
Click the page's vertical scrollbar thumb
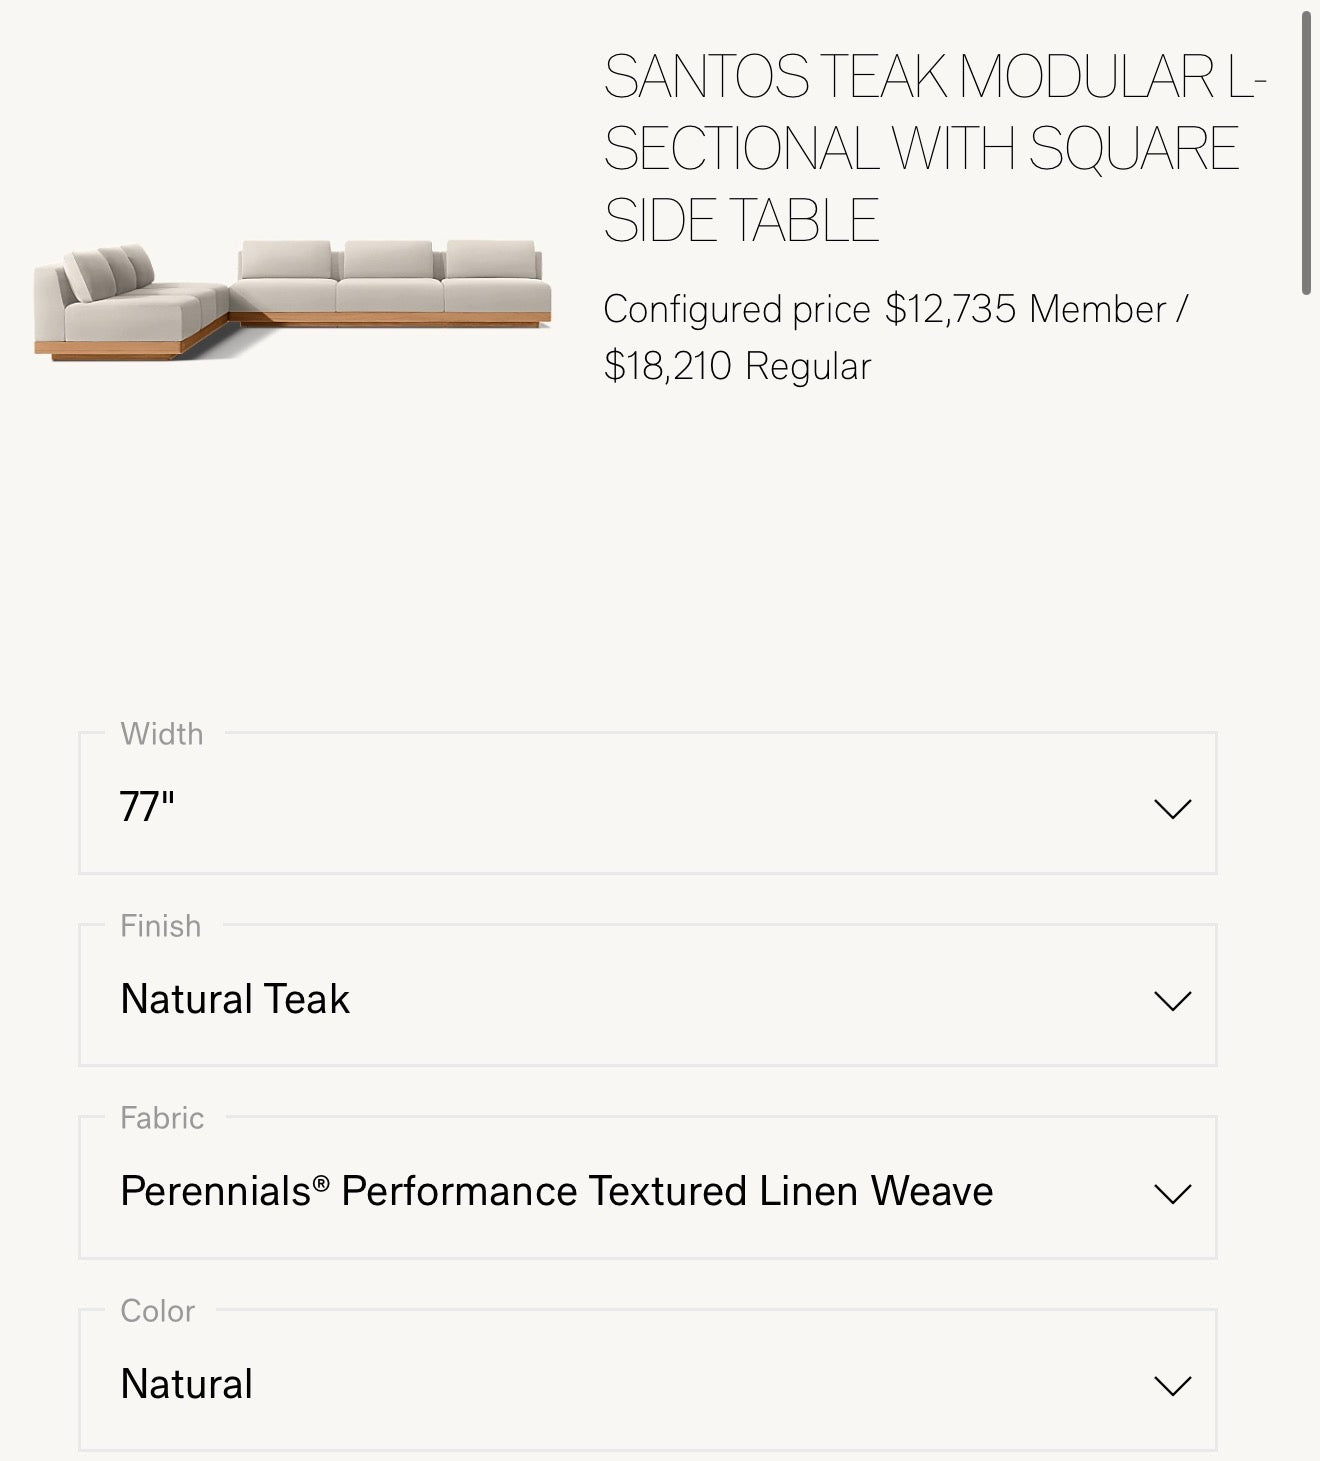coord(1306,150)
